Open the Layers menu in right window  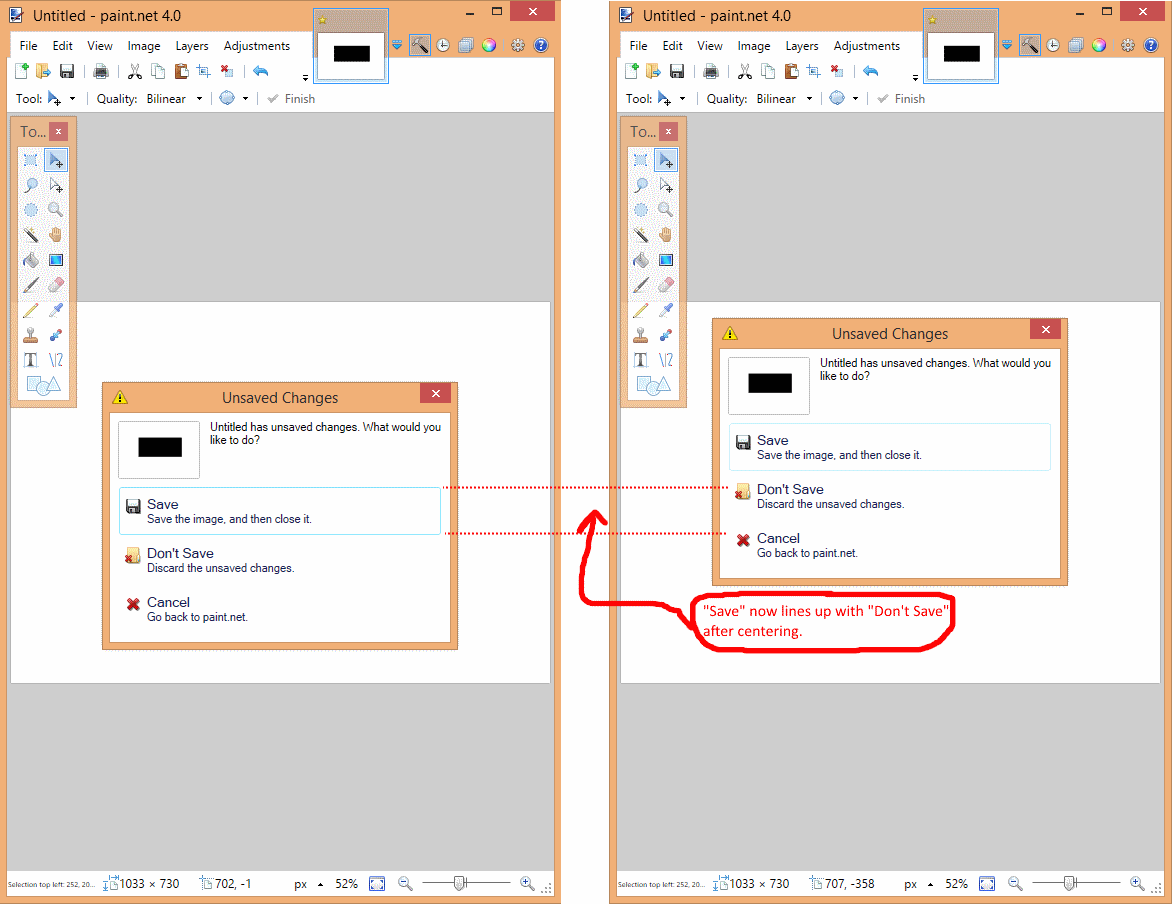click(802, 46)
